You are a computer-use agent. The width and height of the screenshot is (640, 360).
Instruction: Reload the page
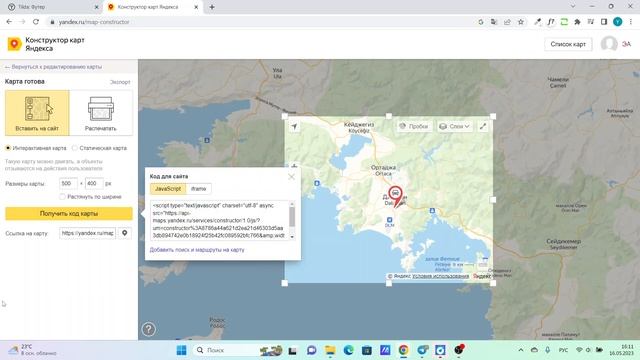[x=36, y=22]
